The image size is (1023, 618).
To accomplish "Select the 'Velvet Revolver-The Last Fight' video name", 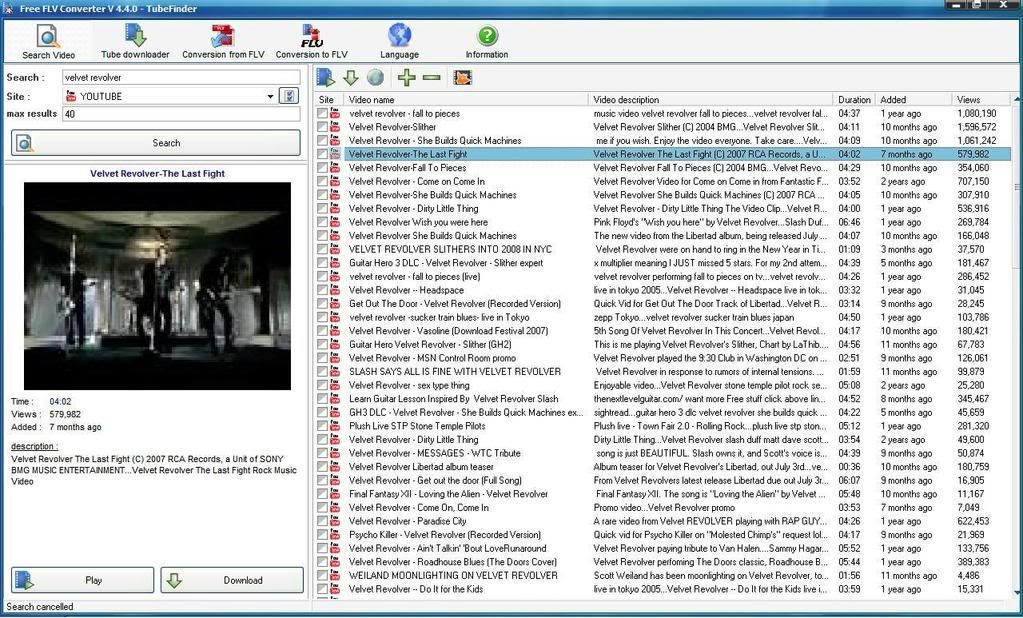I will point(408,154).
